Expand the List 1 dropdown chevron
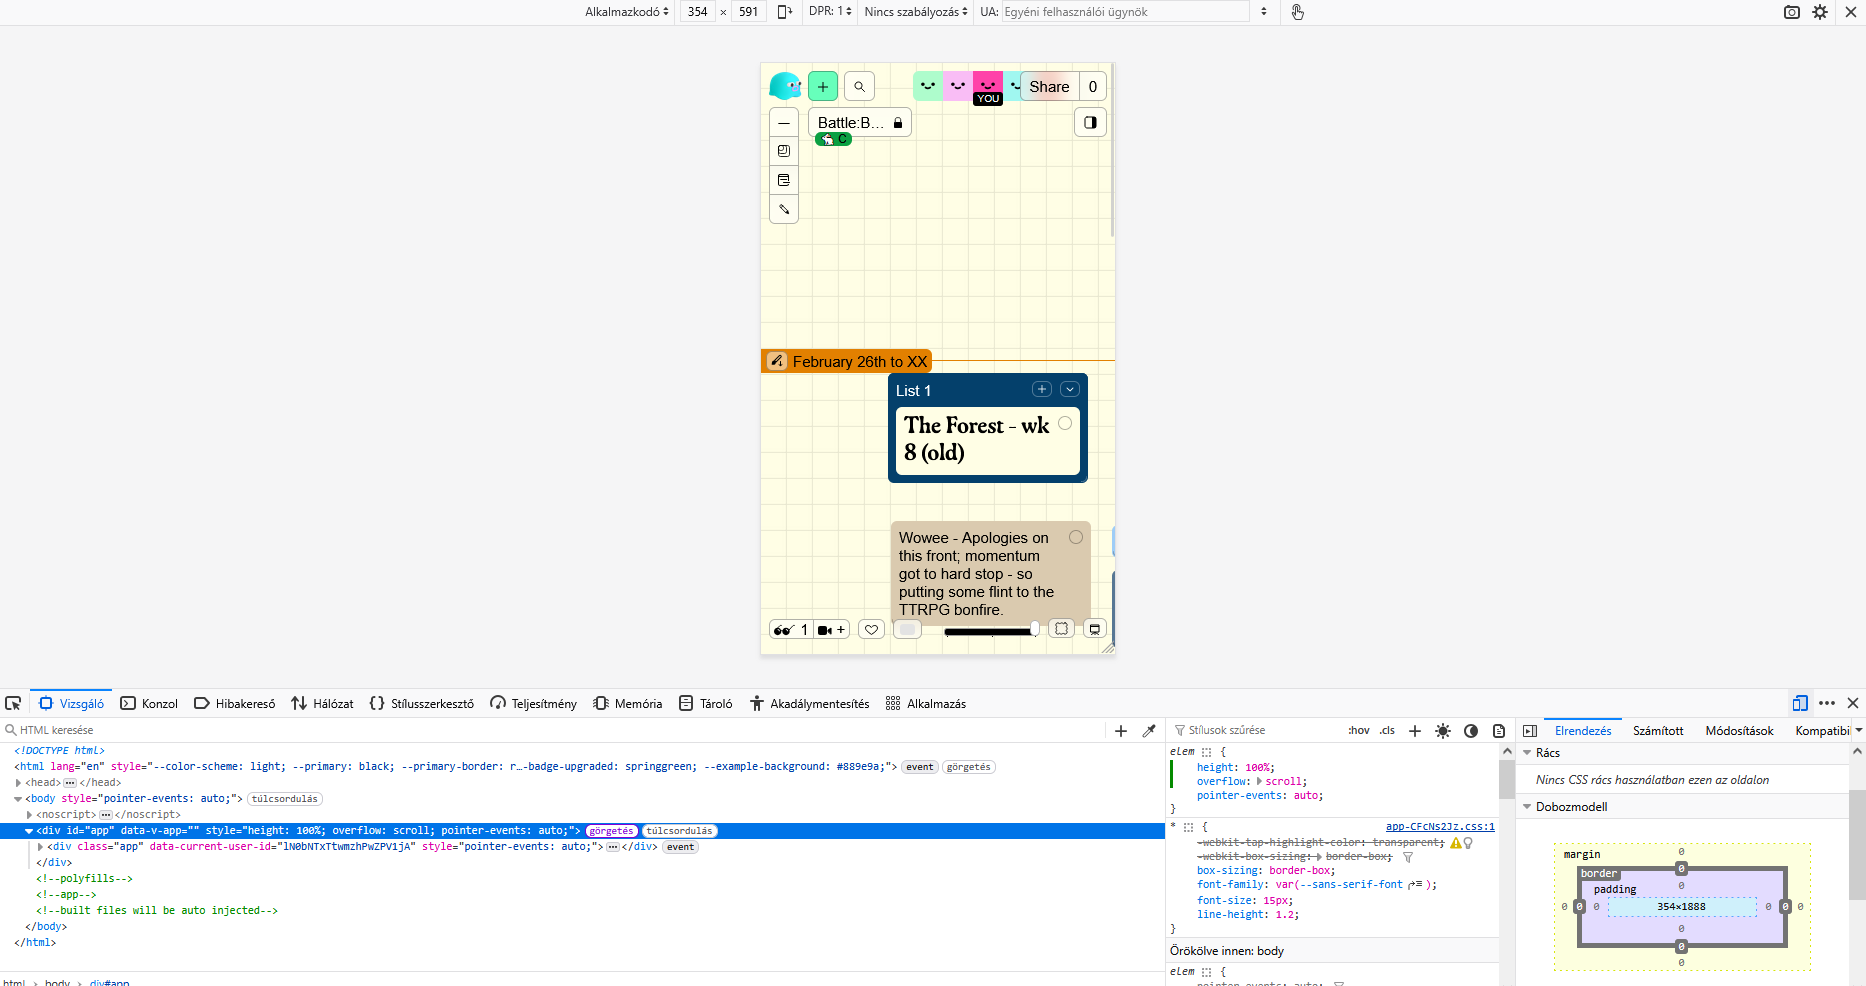 pos(1069,390)
